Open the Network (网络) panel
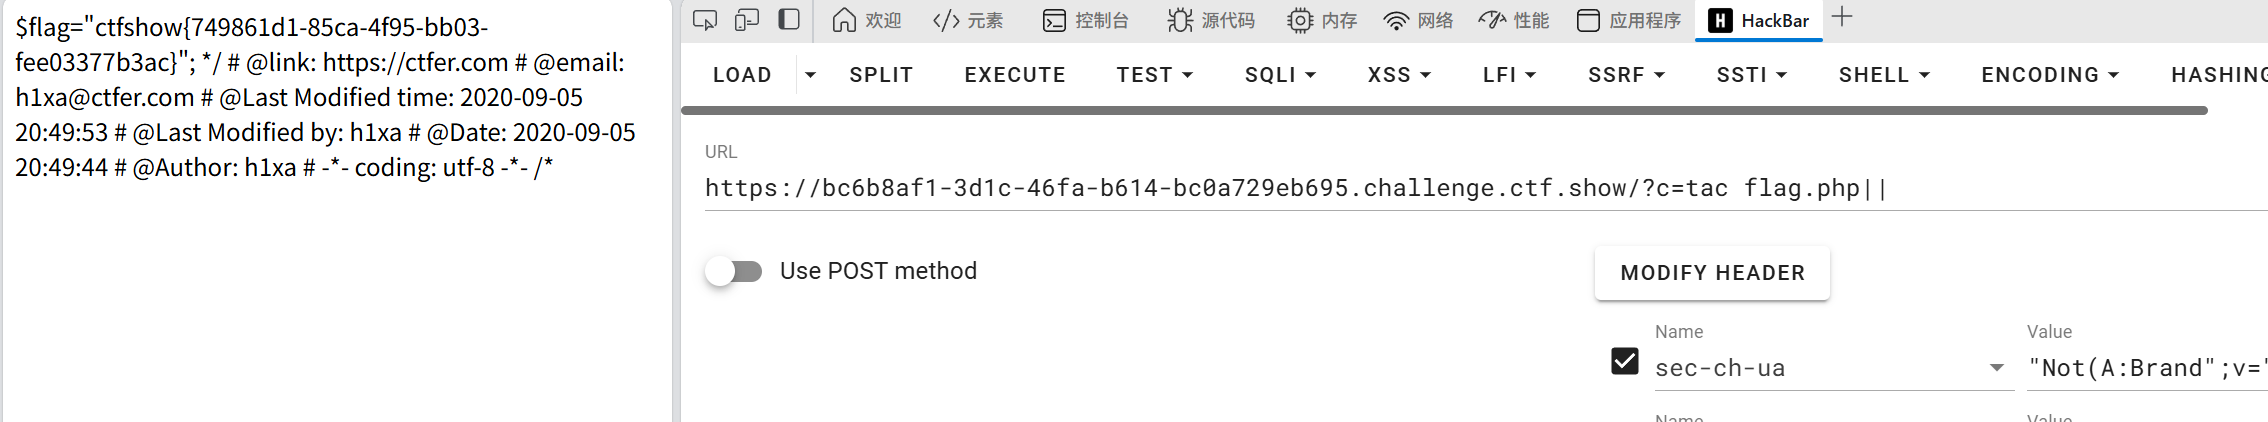 click(x=1418, y=20)
